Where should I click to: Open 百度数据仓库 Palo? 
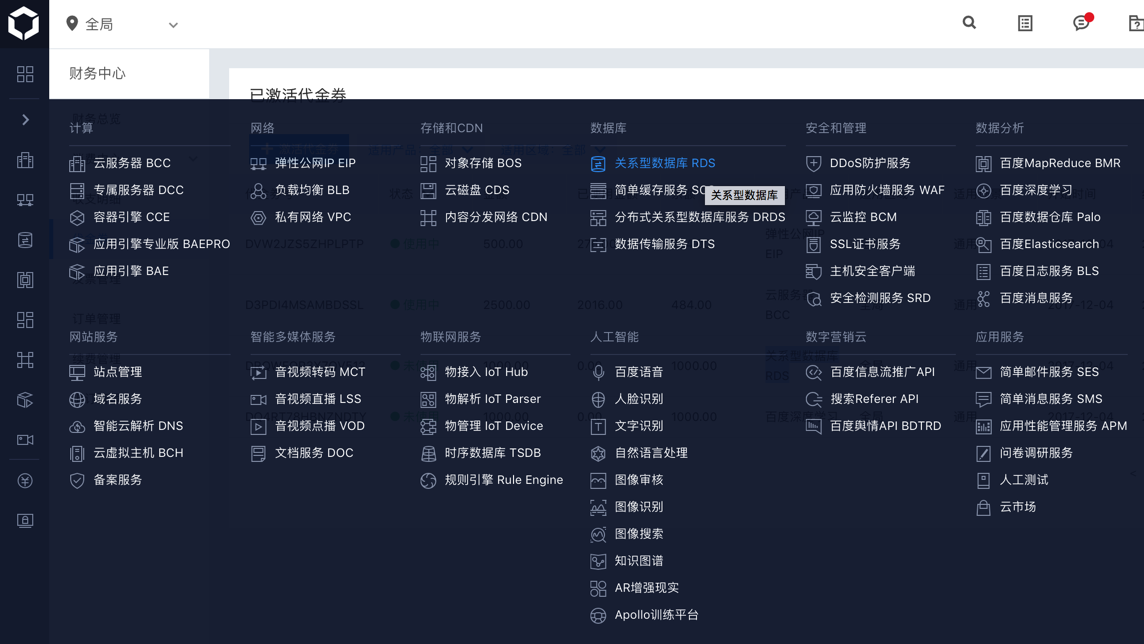[x=1050, y=217]
